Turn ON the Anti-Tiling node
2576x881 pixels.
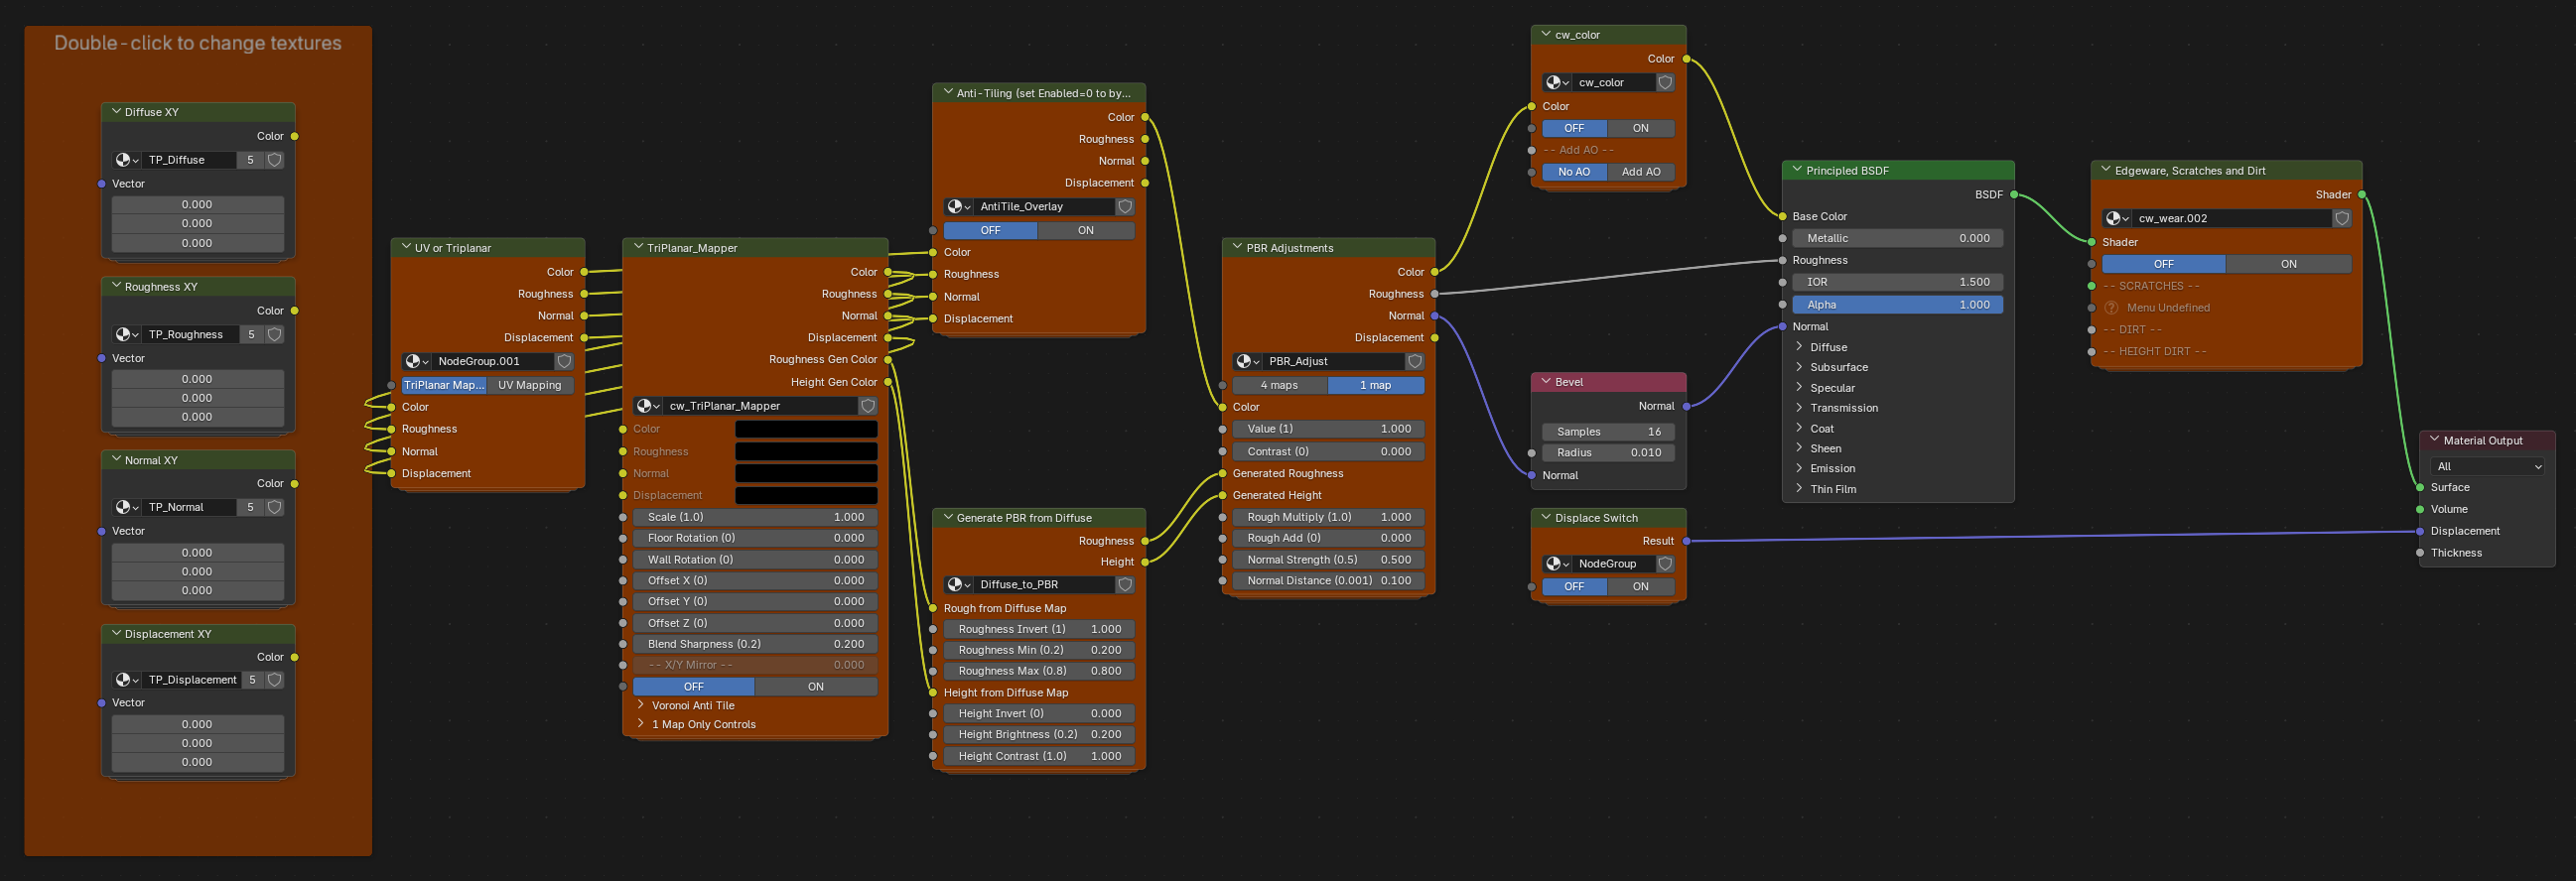pos(1086,231)
